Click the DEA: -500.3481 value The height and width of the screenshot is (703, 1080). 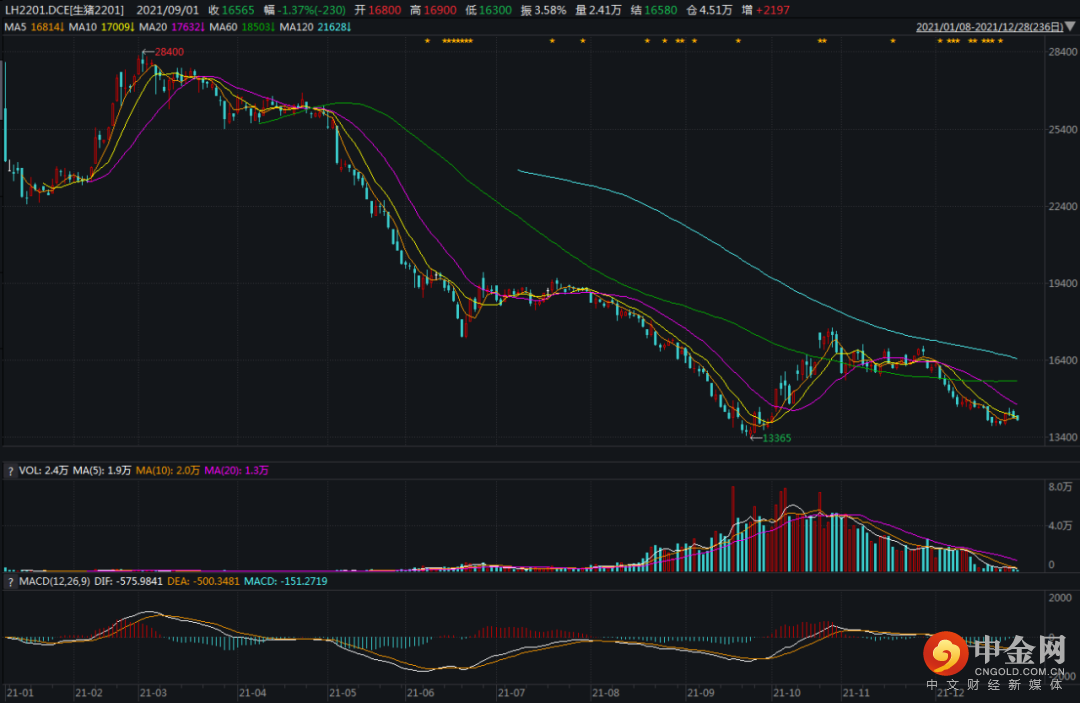coord(203,582)
